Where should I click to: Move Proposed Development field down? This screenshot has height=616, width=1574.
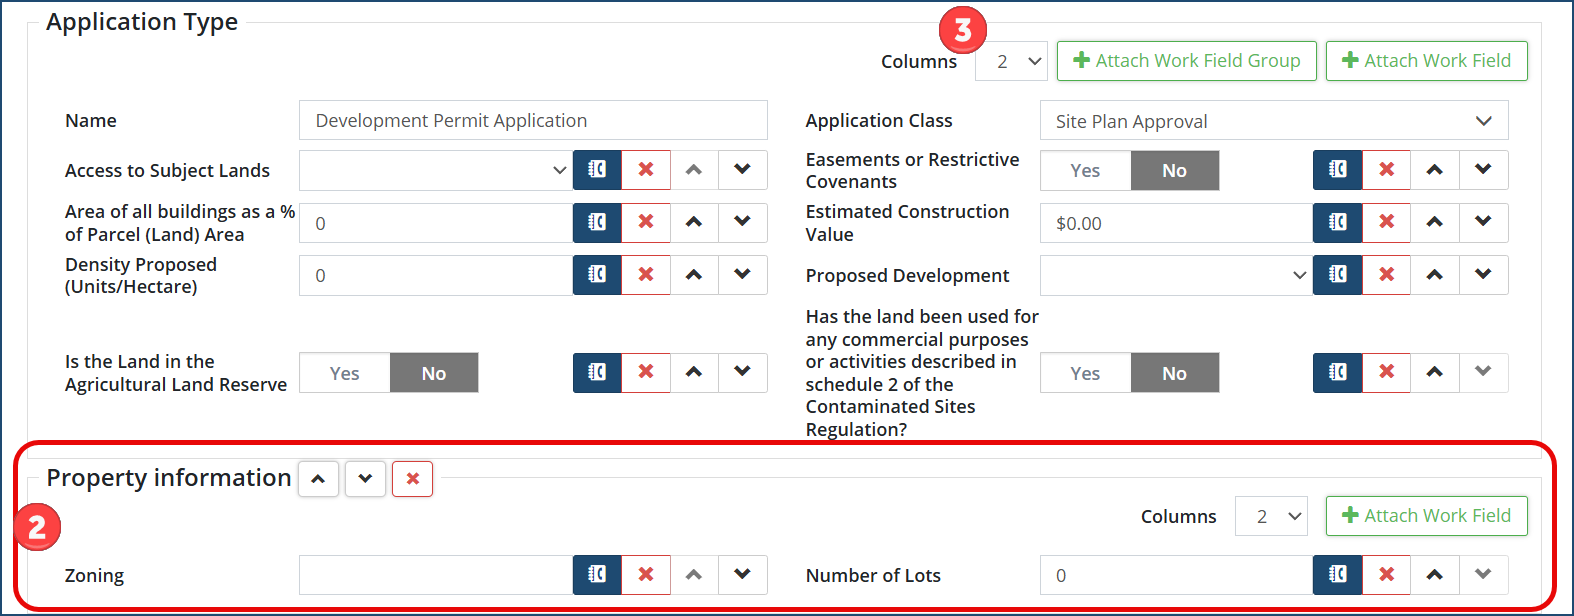tap(1483, 275)
